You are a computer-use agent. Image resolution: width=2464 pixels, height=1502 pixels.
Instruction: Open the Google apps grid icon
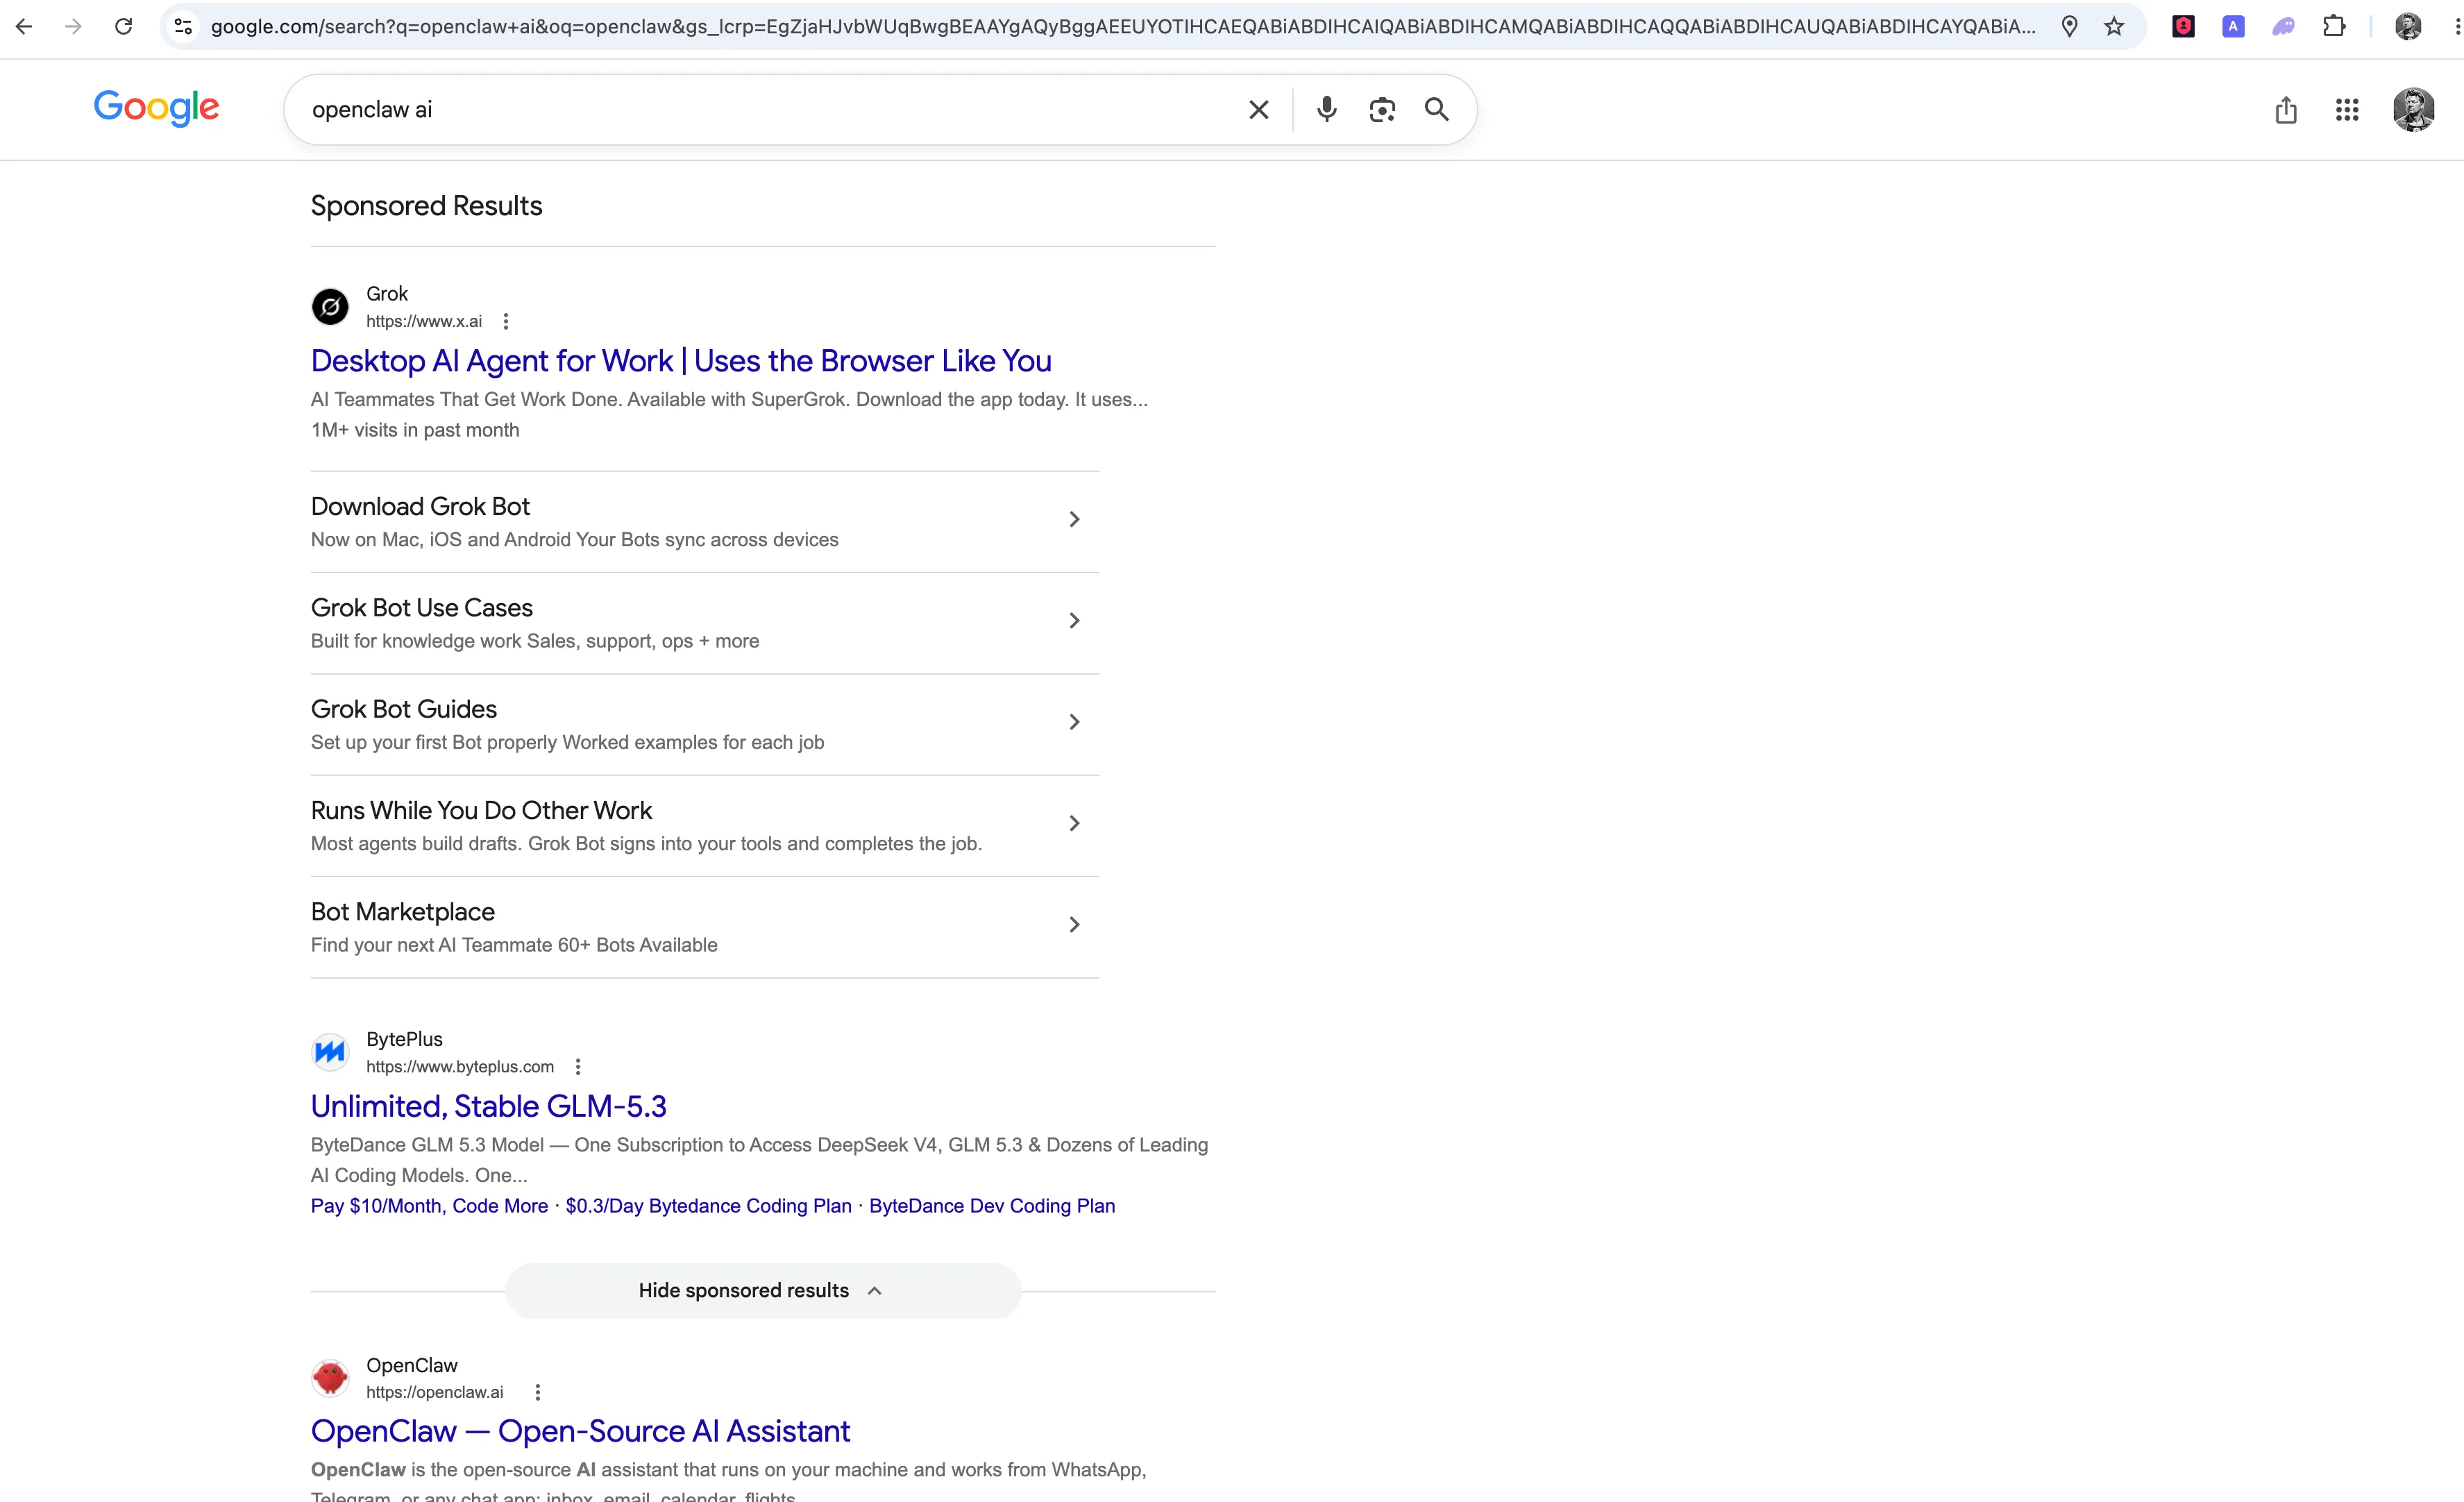point(2347,110)
